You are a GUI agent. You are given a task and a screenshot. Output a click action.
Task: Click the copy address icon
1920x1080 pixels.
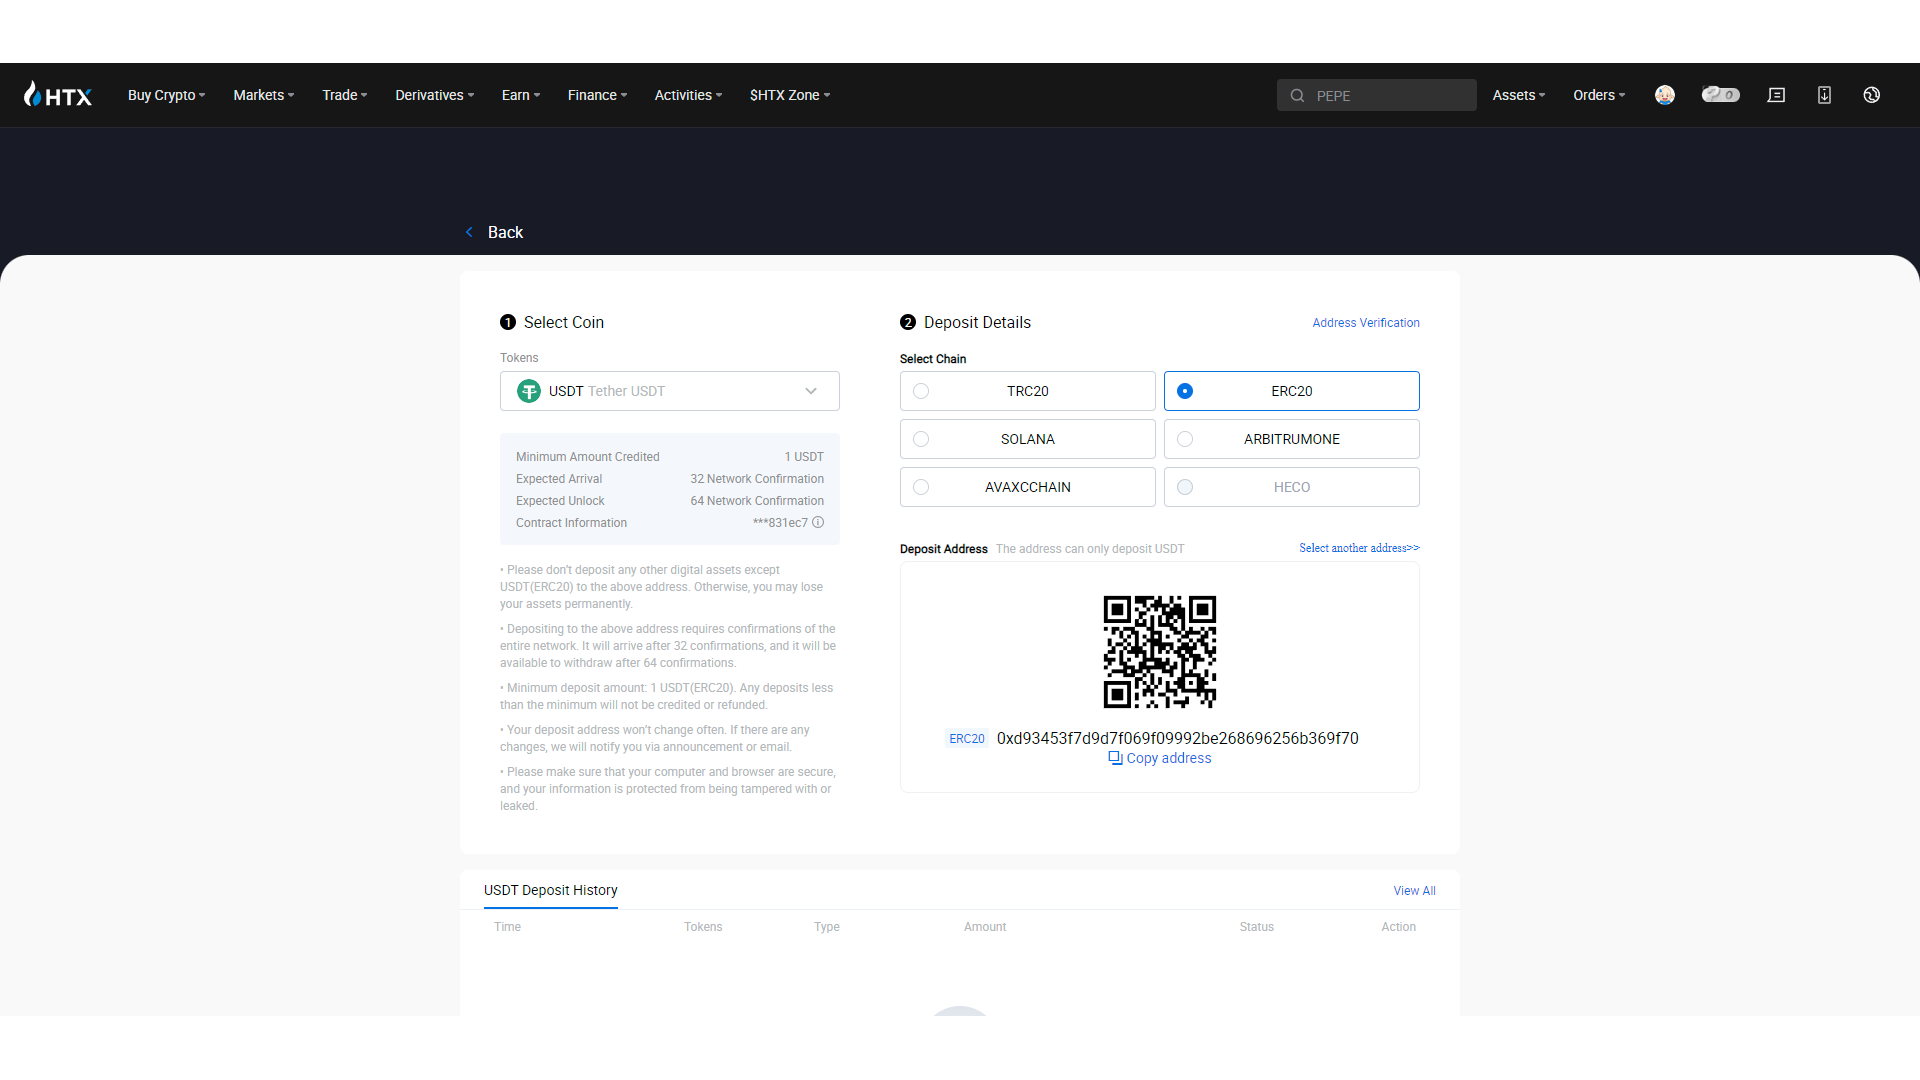tap(1115, 758)
